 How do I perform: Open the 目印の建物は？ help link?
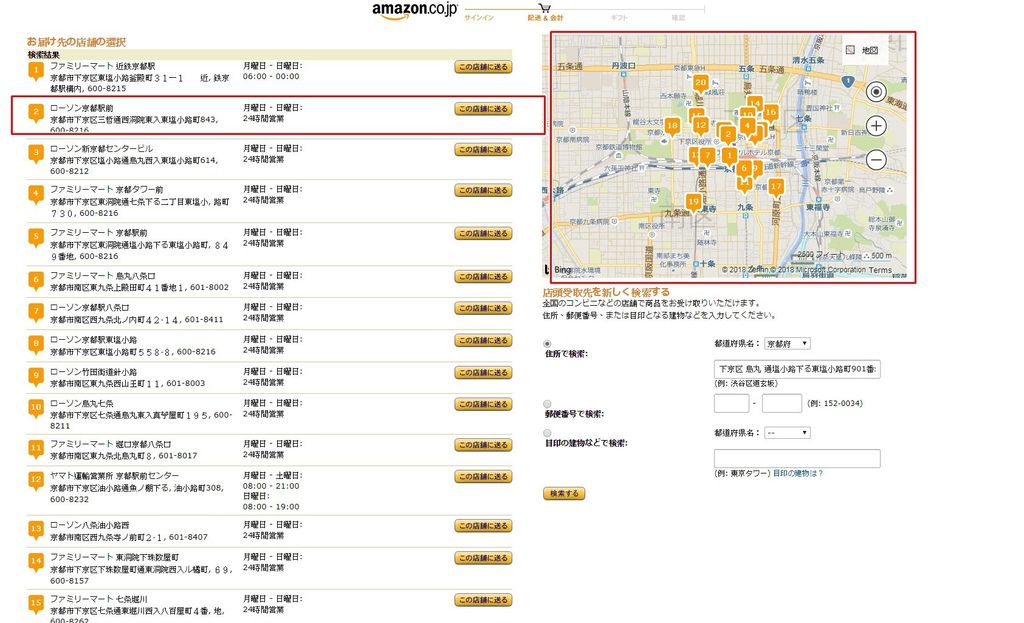[798, 473]
